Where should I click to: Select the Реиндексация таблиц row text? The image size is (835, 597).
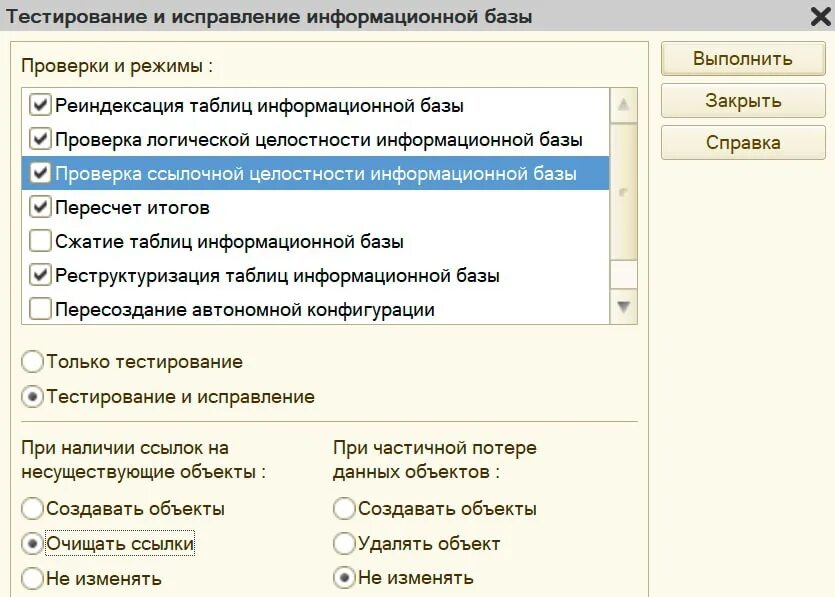pos(259,105)
